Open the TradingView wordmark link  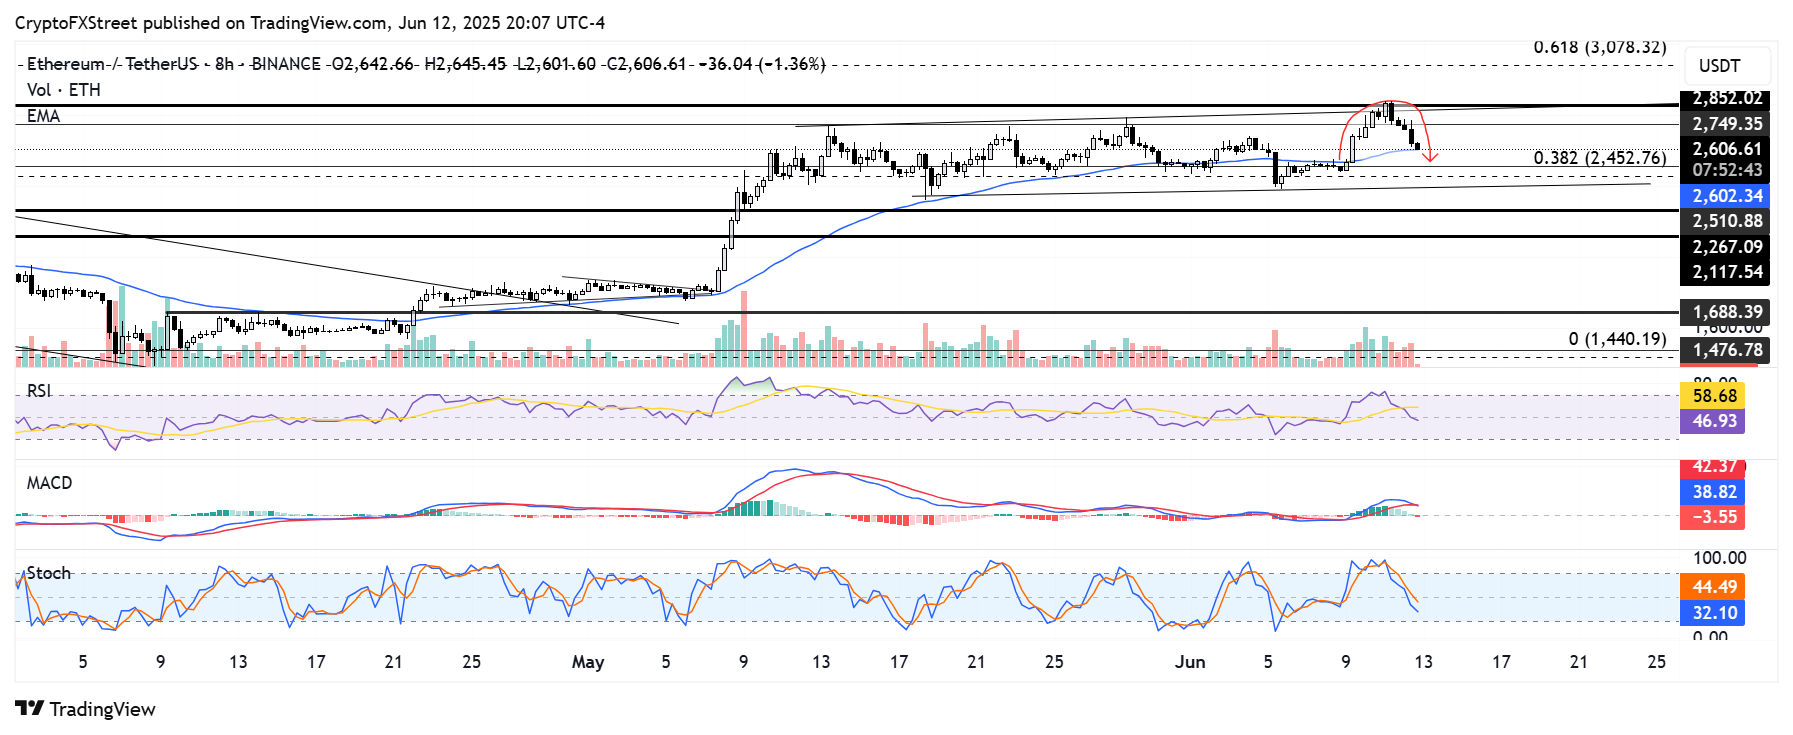102,709
